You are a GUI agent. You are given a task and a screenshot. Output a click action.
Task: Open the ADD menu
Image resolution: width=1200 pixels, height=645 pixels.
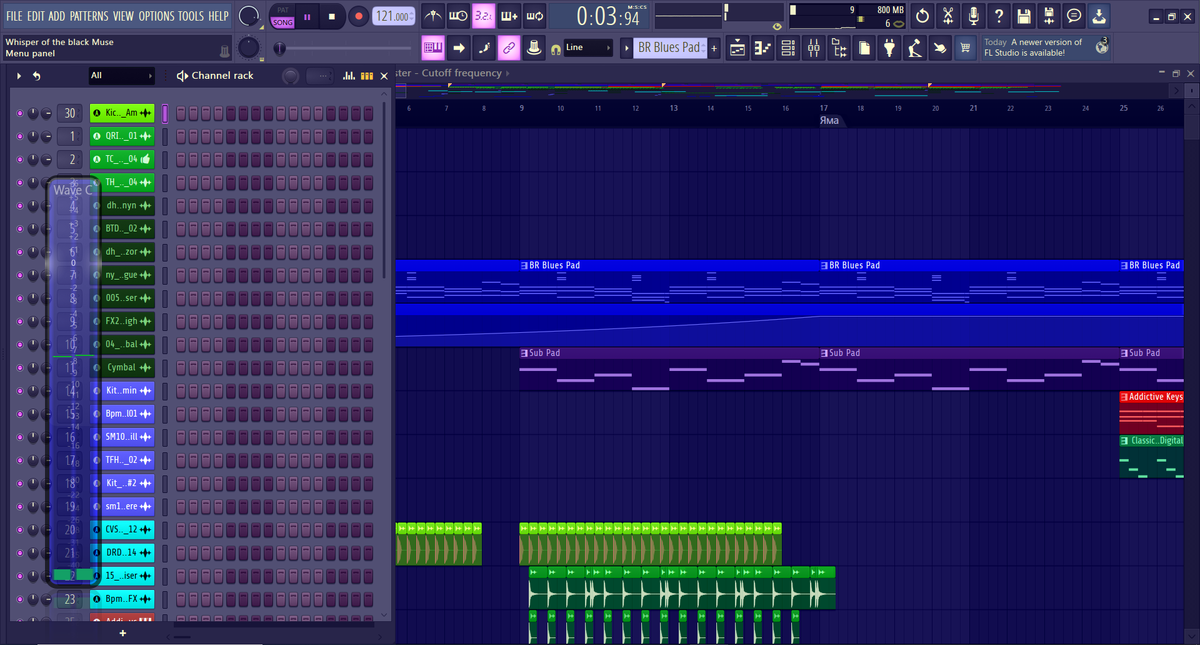click(x=57, y=16)
